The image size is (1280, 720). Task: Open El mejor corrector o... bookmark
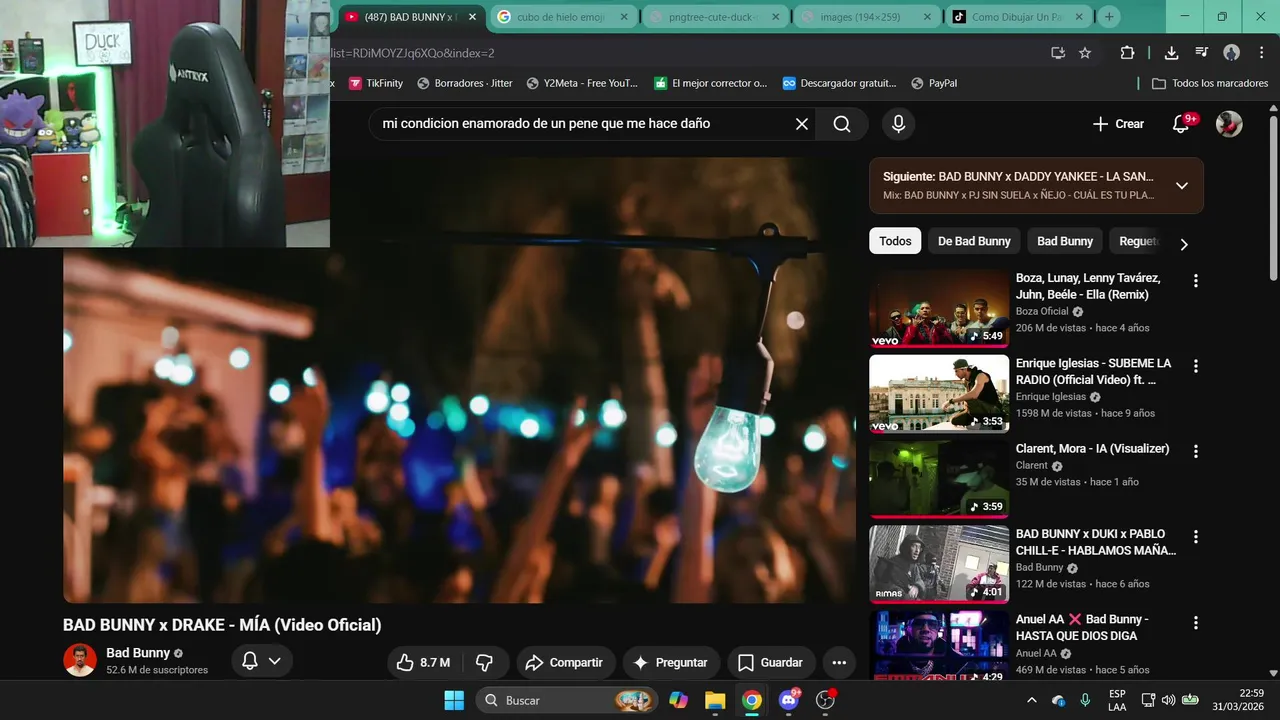[x=711, y=83]
